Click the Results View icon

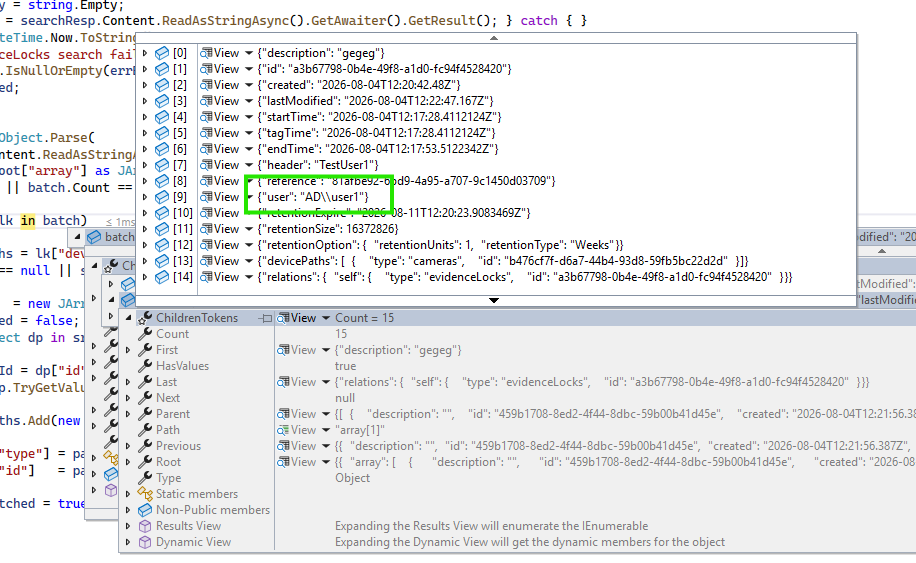(145, 526)
